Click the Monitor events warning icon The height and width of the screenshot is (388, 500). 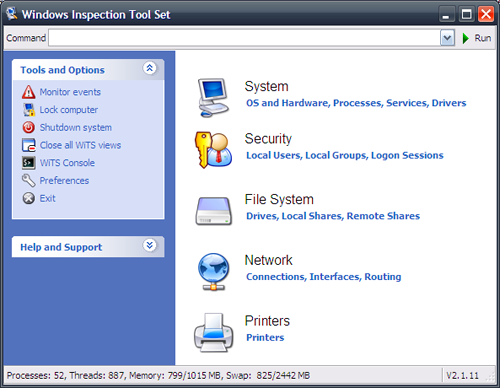click(29, 92)
